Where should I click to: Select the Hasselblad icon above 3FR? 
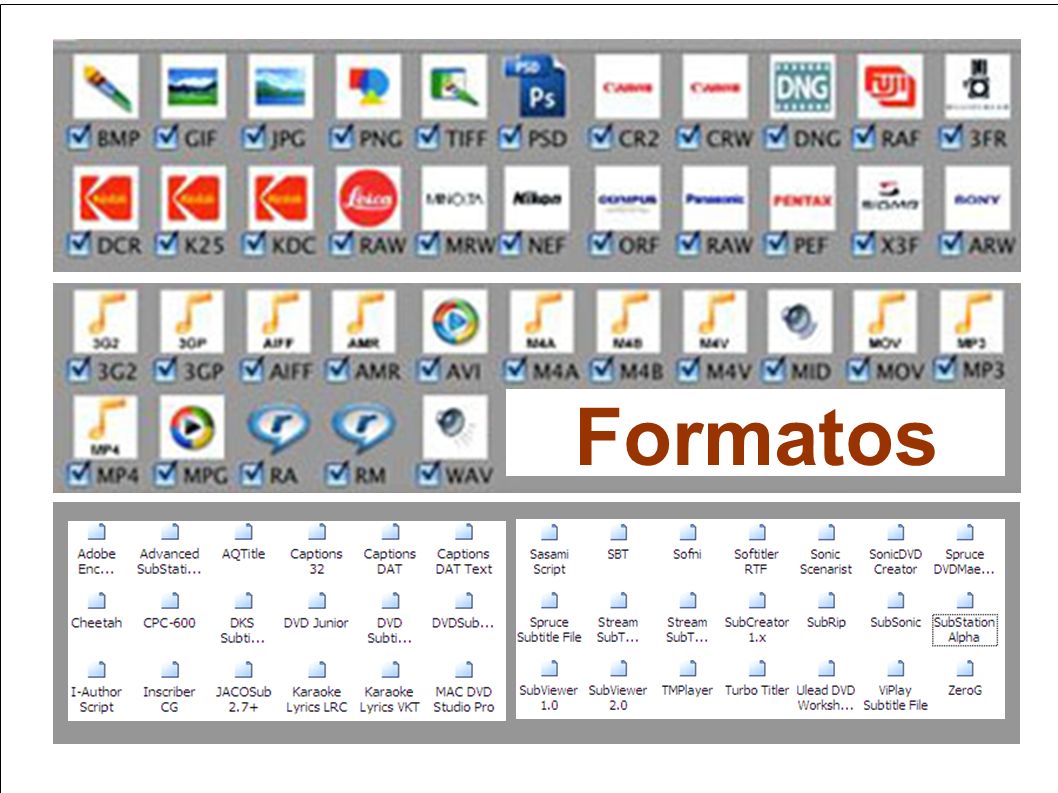point(978,87)
